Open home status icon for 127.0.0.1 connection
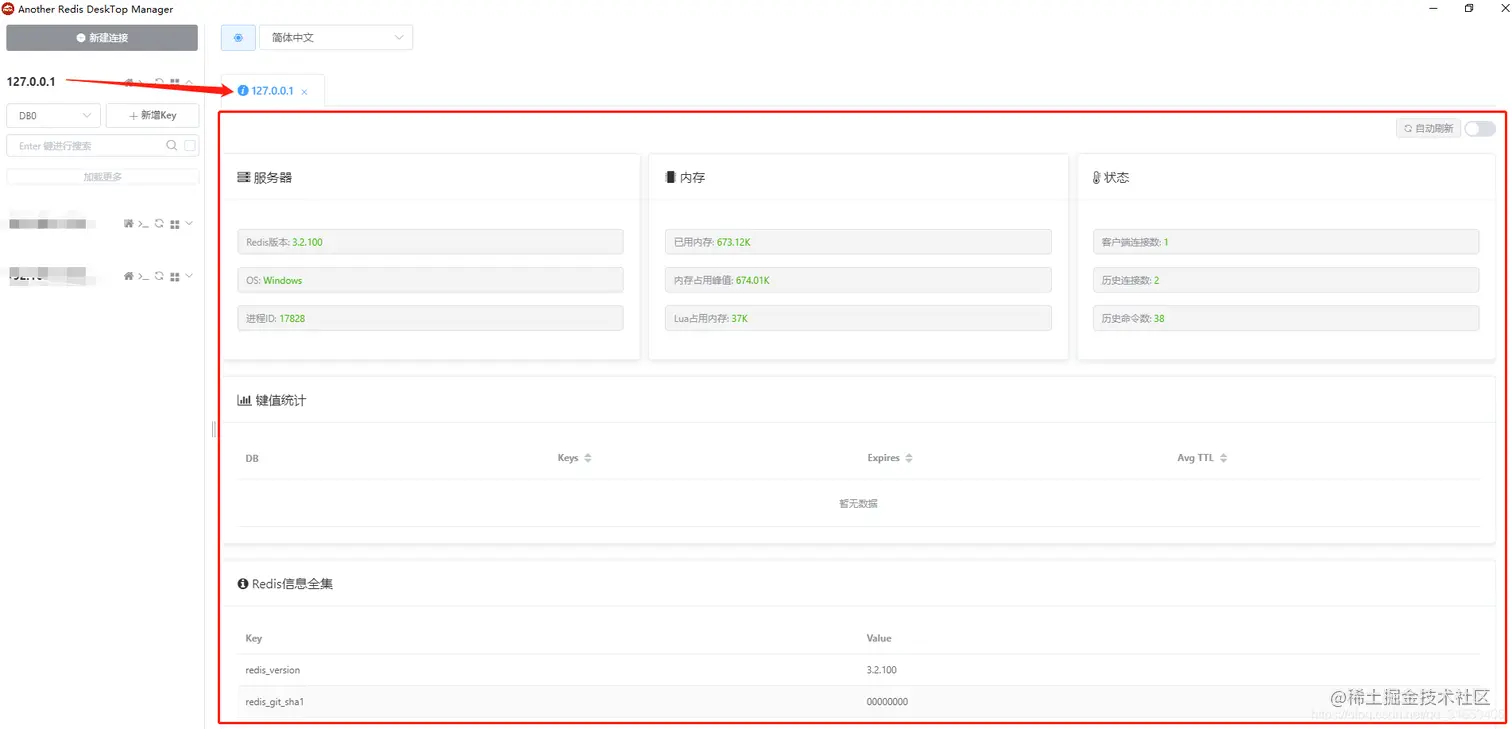 pyautogui.click(x=128, y=83)
